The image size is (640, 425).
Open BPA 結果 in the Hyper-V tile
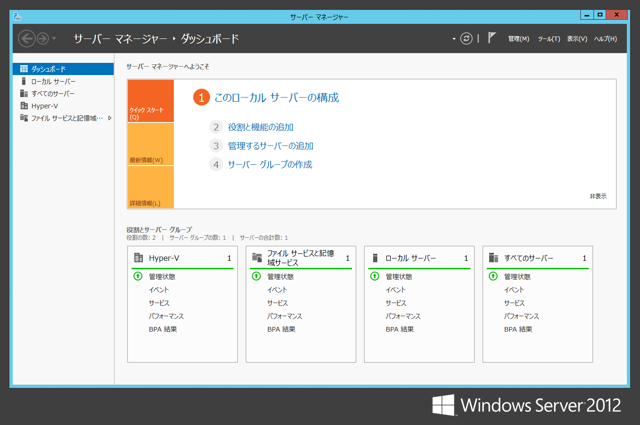point(163,329)
